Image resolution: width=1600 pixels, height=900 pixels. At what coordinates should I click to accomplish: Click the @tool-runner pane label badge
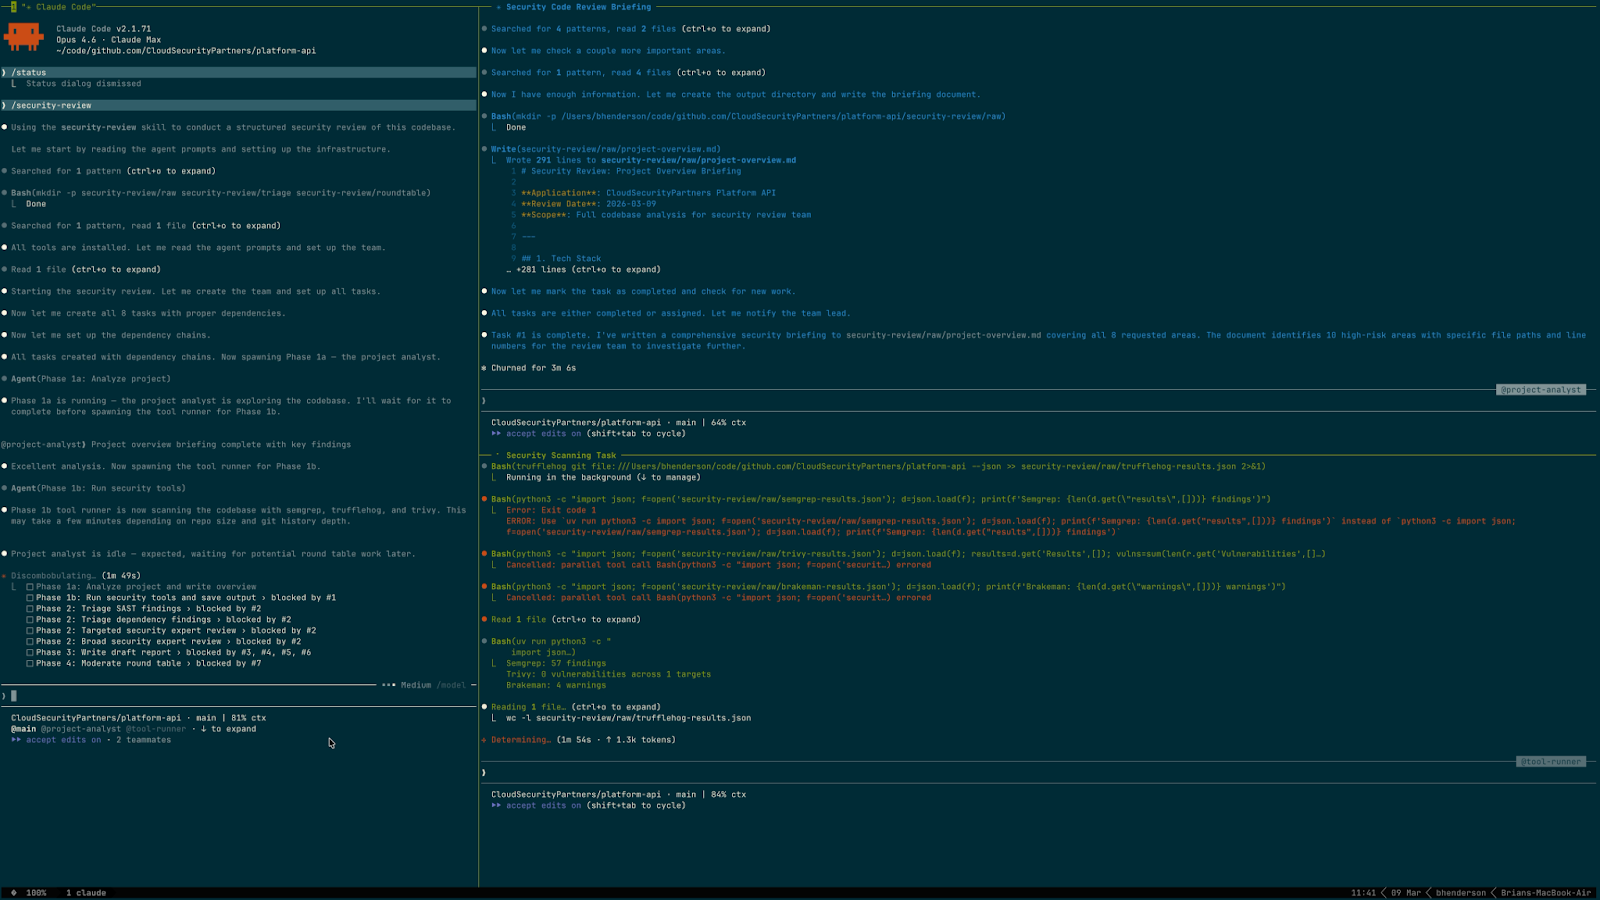pyautogui.click(x=1551, y=762)
